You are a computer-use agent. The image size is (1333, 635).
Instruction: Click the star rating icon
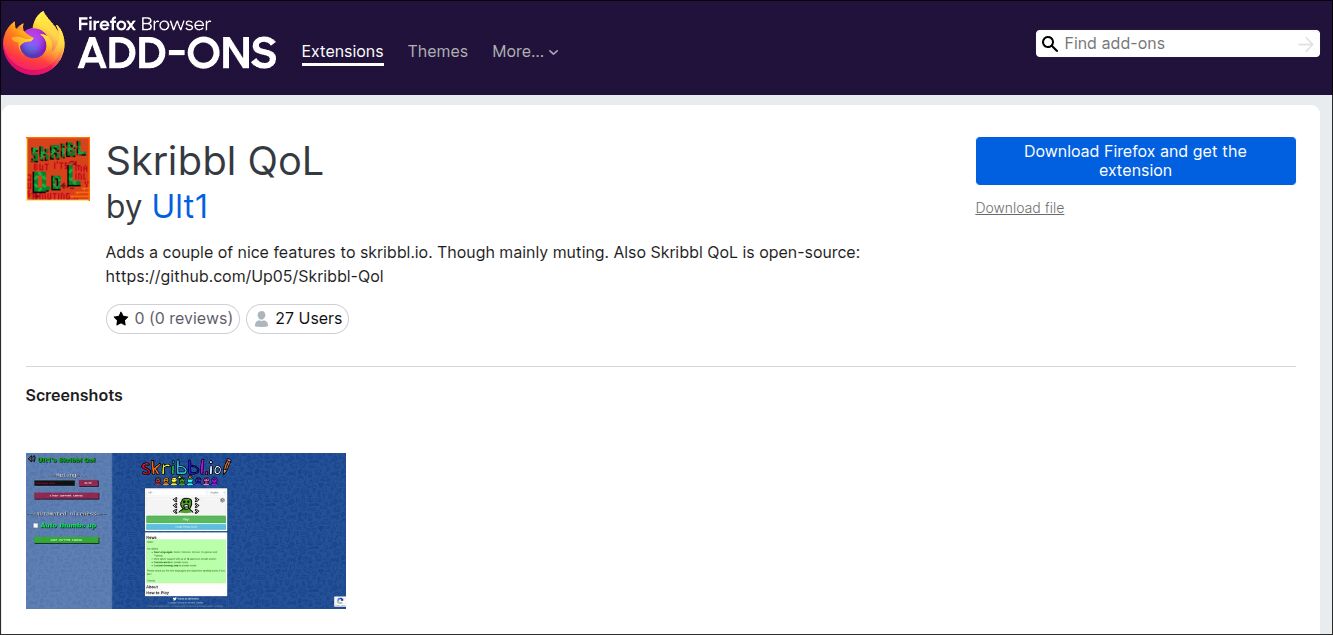click(x=121, y=319)
